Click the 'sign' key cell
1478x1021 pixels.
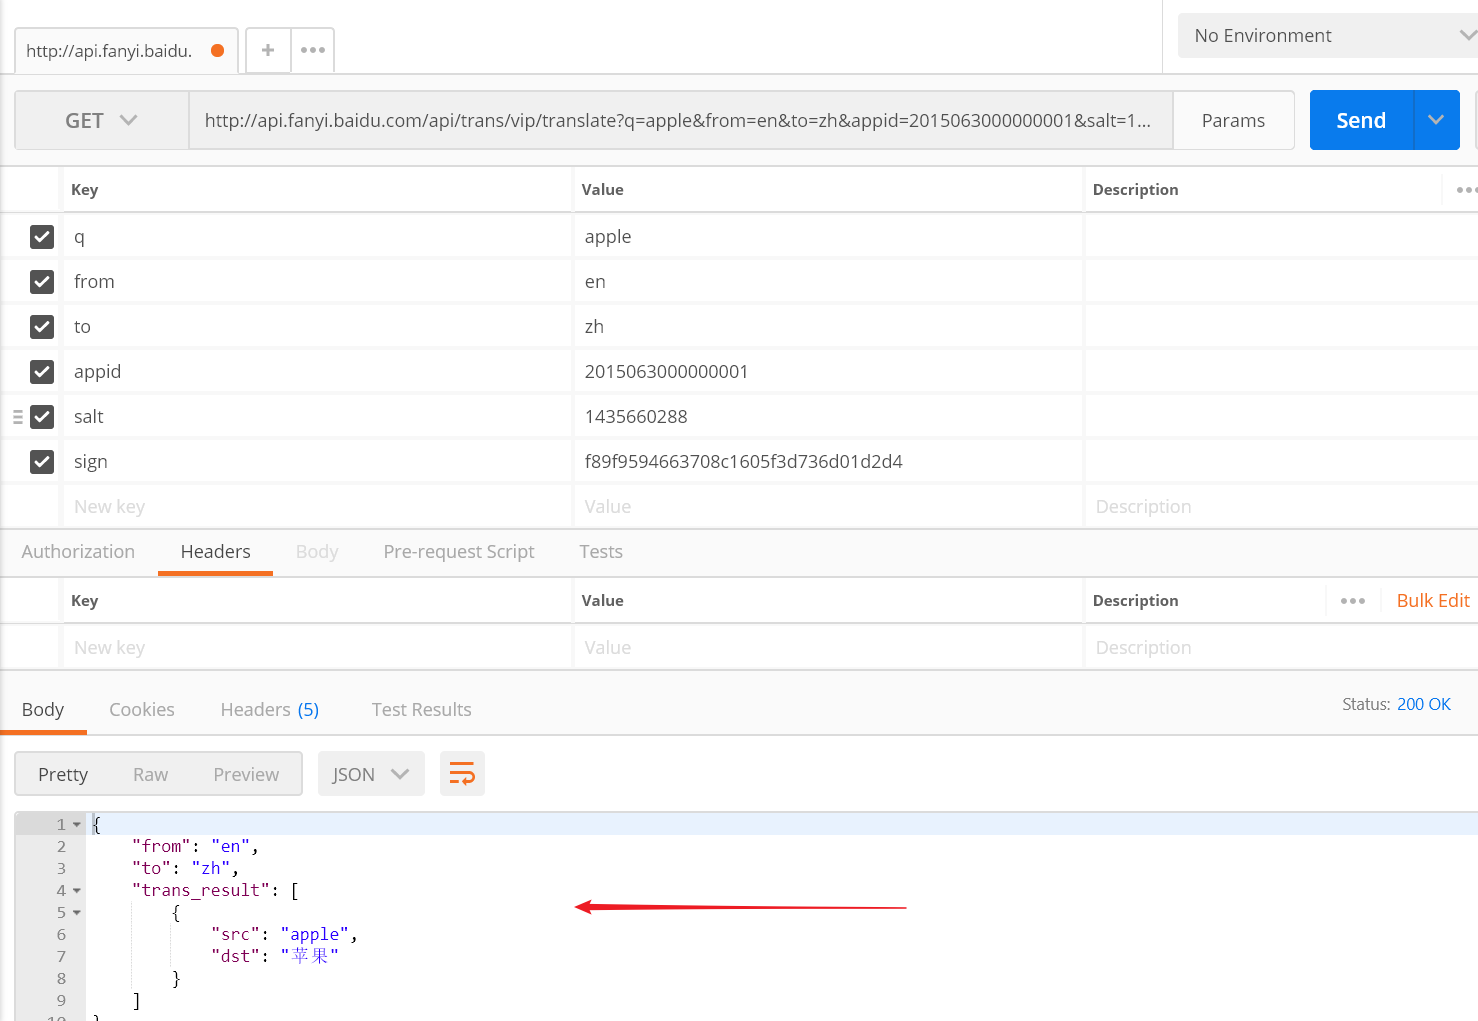pyautogui.click(x=318, y=462)
